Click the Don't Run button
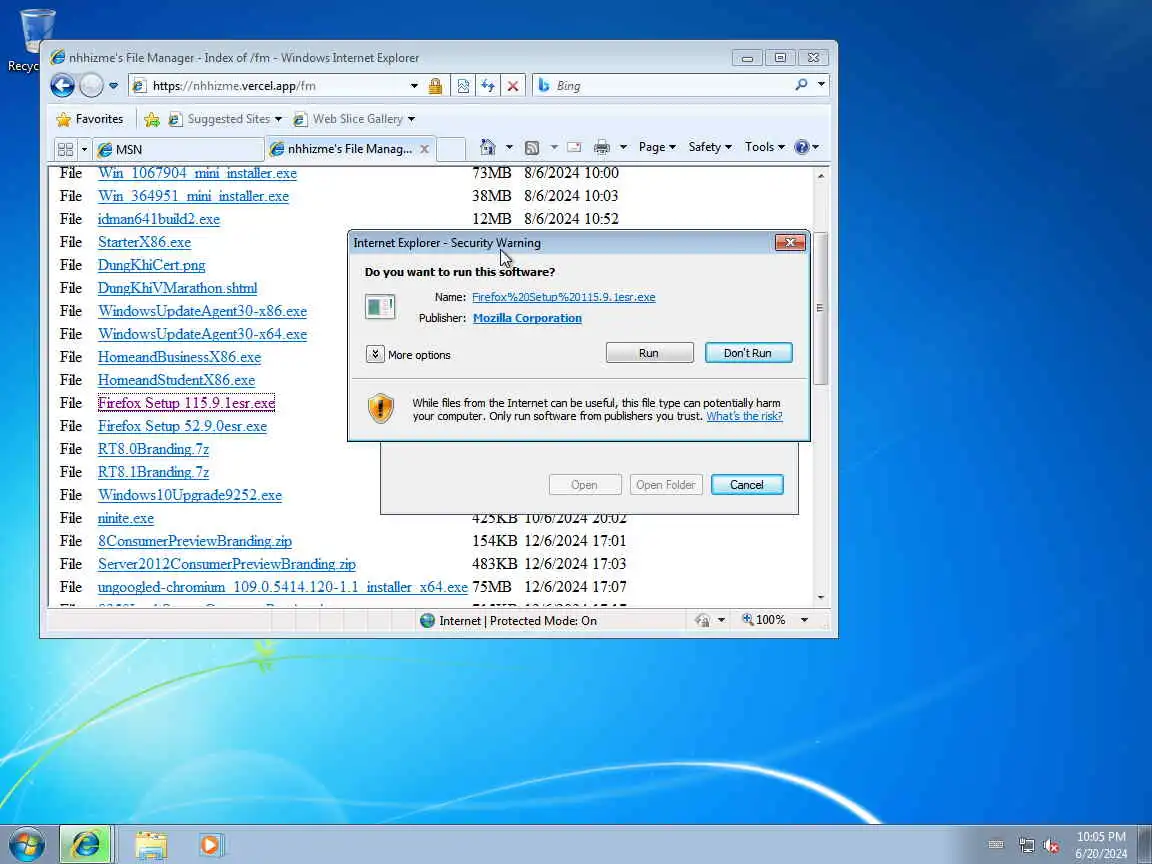The width and height of the screenshot is (1152, 864). pyautogui.click(x=748, y=353)
